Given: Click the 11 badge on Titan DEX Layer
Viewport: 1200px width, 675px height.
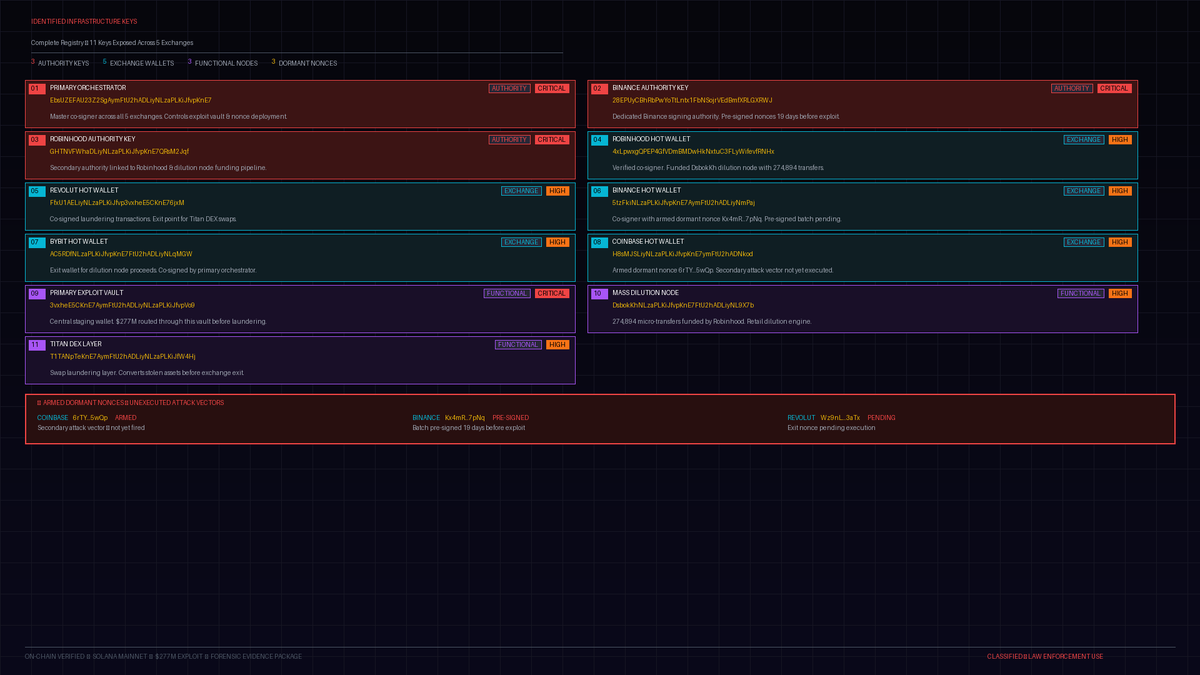Looking at the screenshot, I should point(36,344).
